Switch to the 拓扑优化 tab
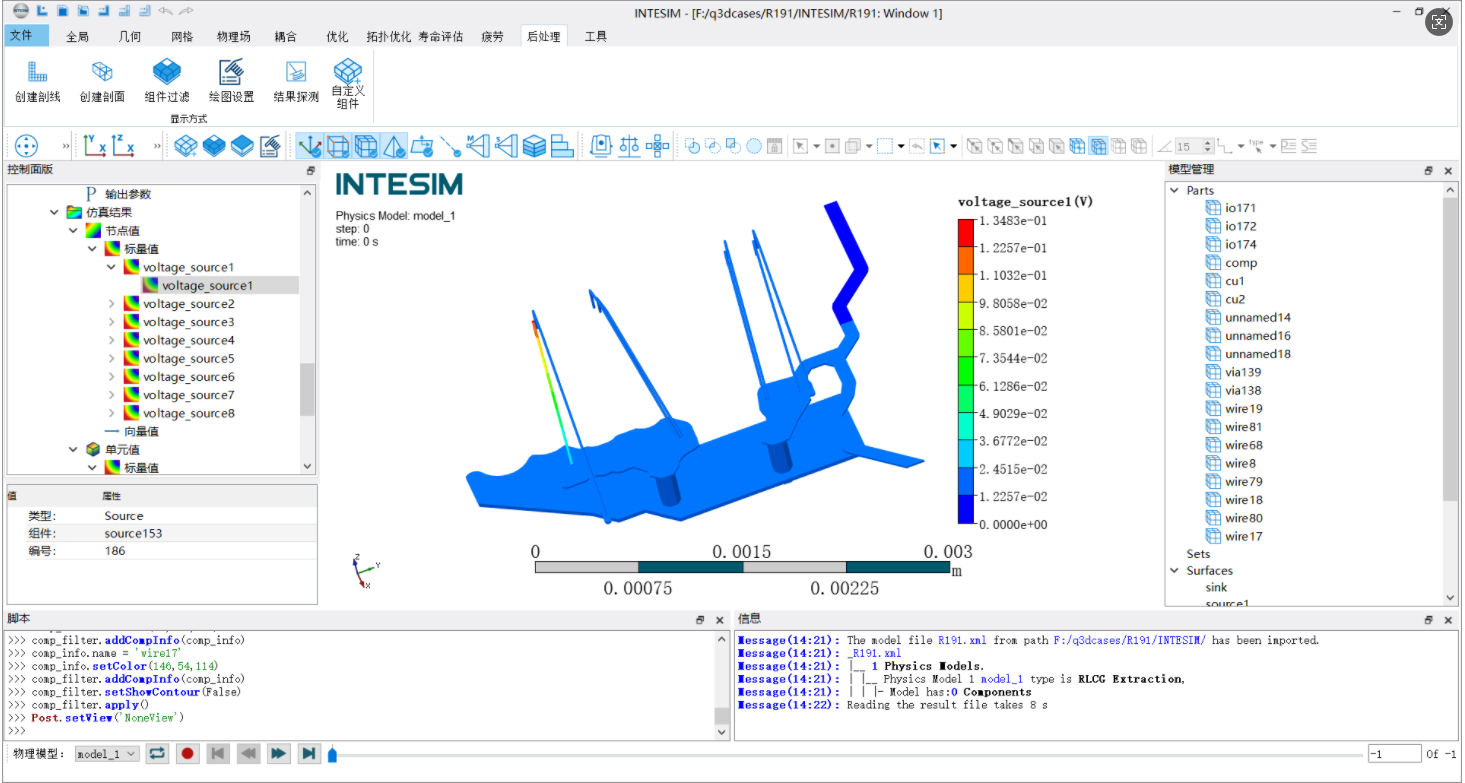Image resolution: width=1465 pixels, height=783 pixels. [389, 37]
